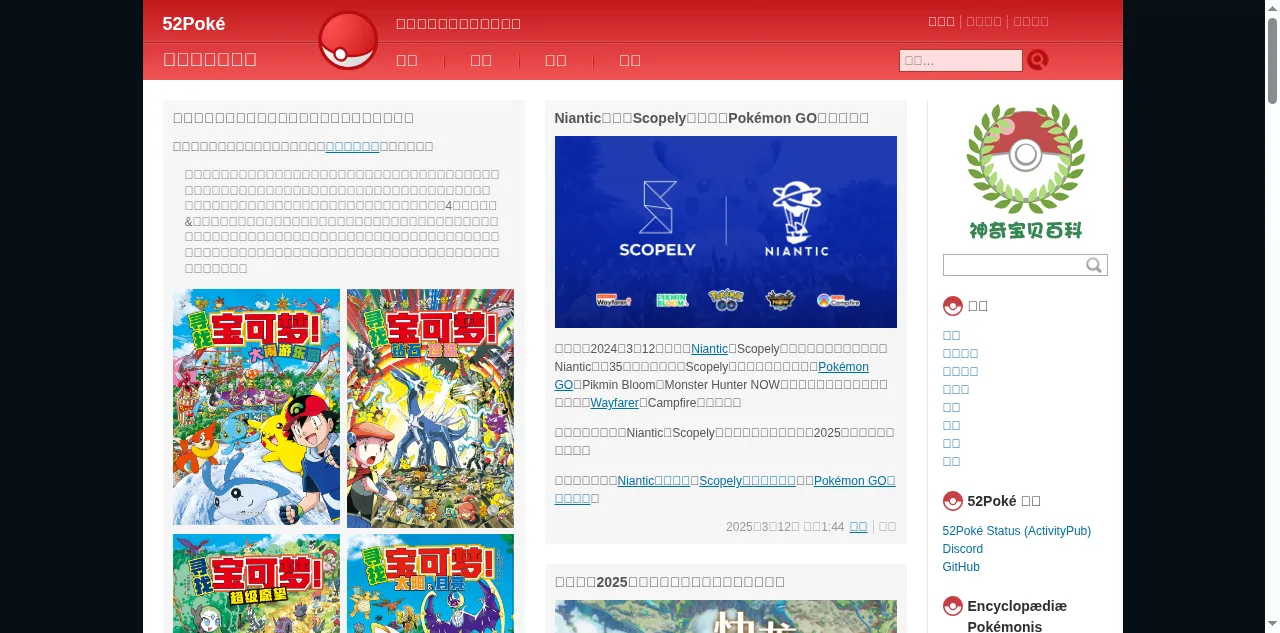The image size is (1280, 633).
Task: Follow the Wayfarer link in the article
Action: coord(614,403)
